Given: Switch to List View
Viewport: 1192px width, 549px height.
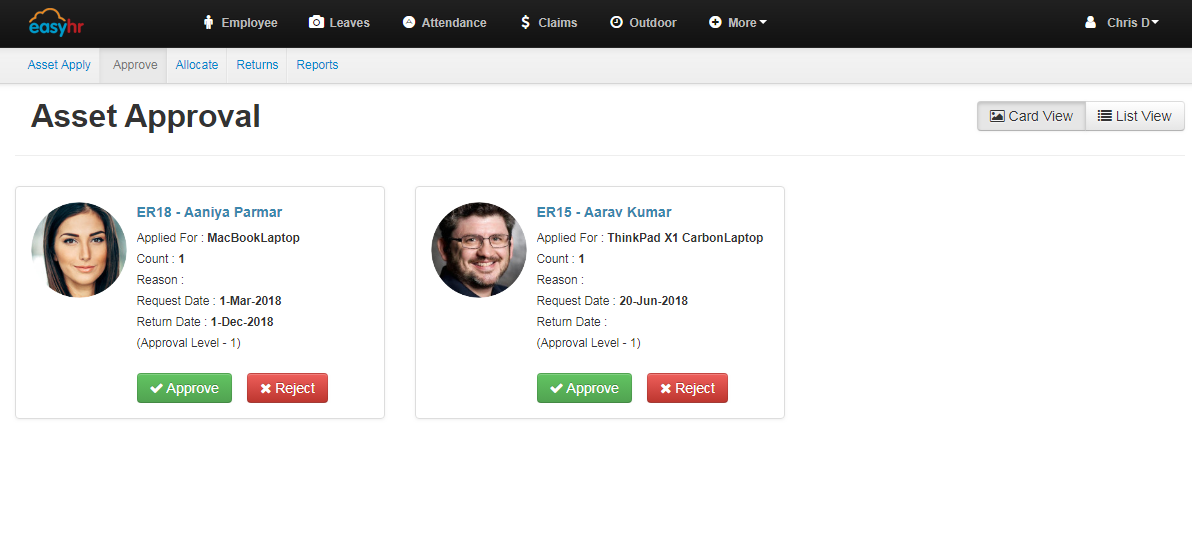Looking at the screenshot, I should click(1135, 116).
